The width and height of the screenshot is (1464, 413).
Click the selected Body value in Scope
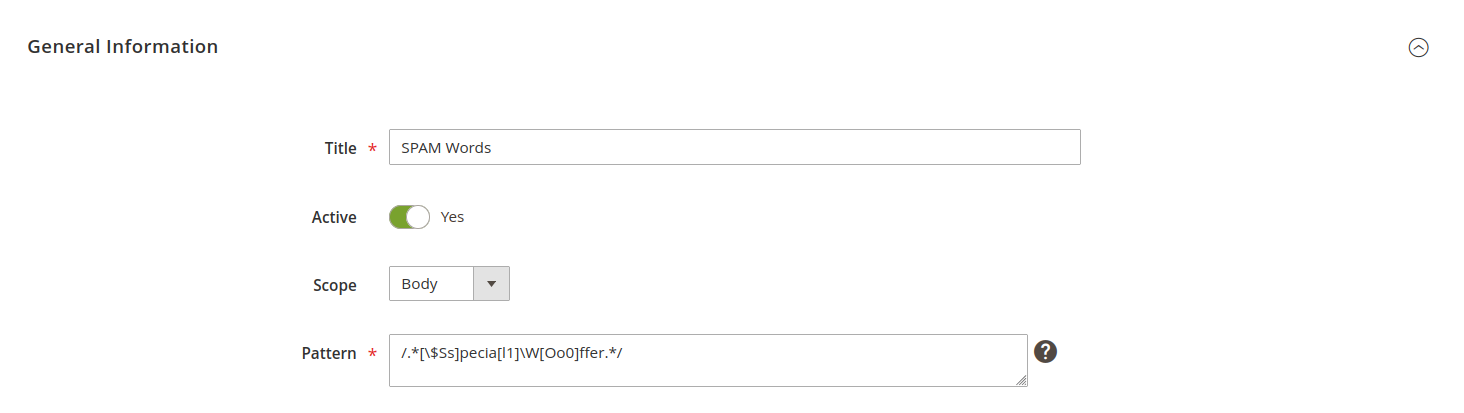point(420,284)
